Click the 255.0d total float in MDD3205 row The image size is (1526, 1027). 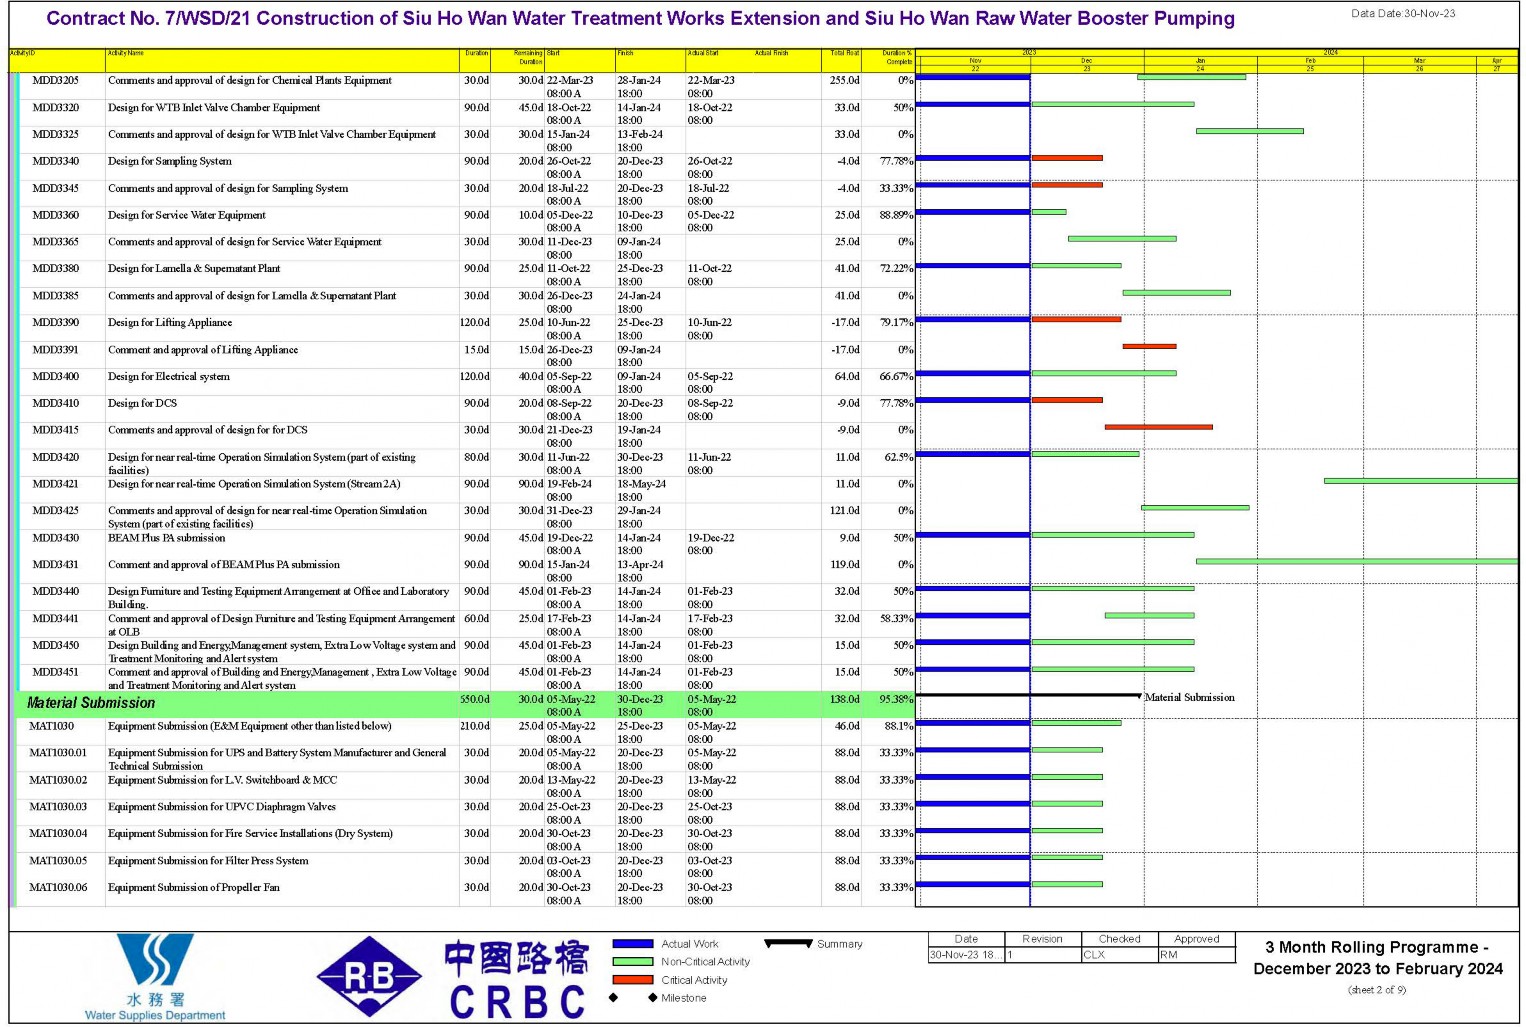(x=845, y=81)
